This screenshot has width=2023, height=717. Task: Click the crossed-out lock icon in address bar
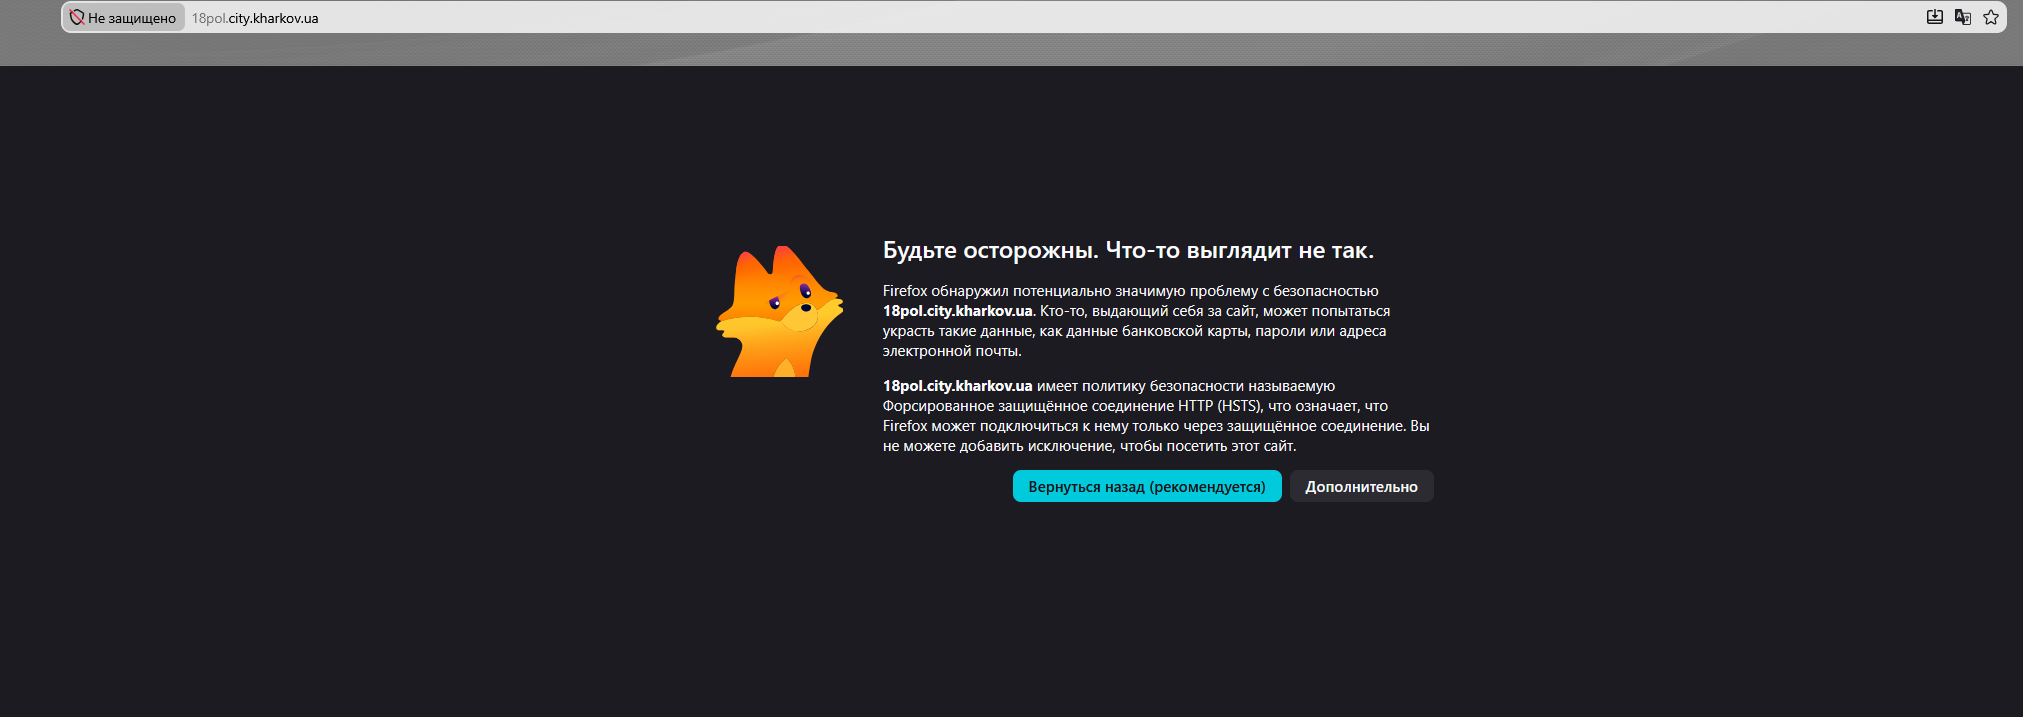pyautogui.click(x=77, y=18)
